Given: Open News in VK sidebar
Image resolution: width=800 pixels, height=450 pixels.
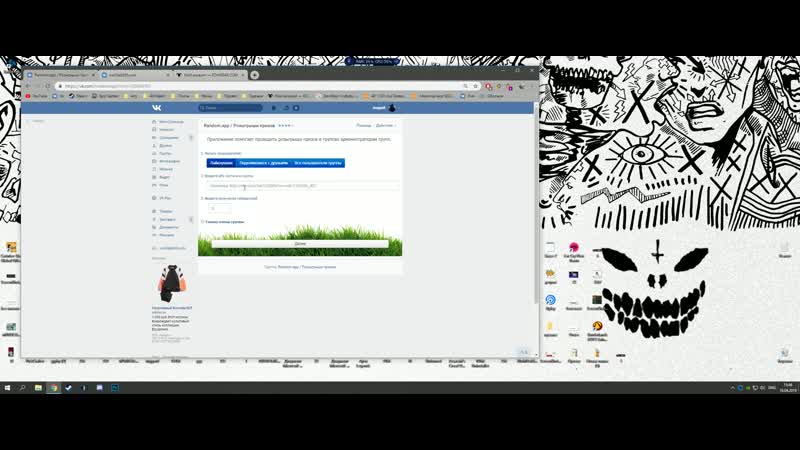Looking at the screenshot, I should click(164, 130).
